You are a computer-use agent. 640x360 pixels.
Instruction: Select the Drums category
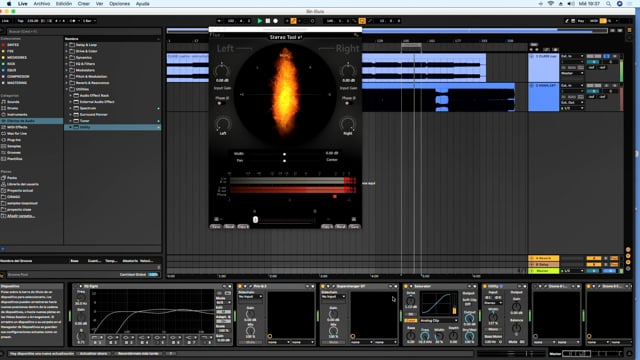click(12, 108)
